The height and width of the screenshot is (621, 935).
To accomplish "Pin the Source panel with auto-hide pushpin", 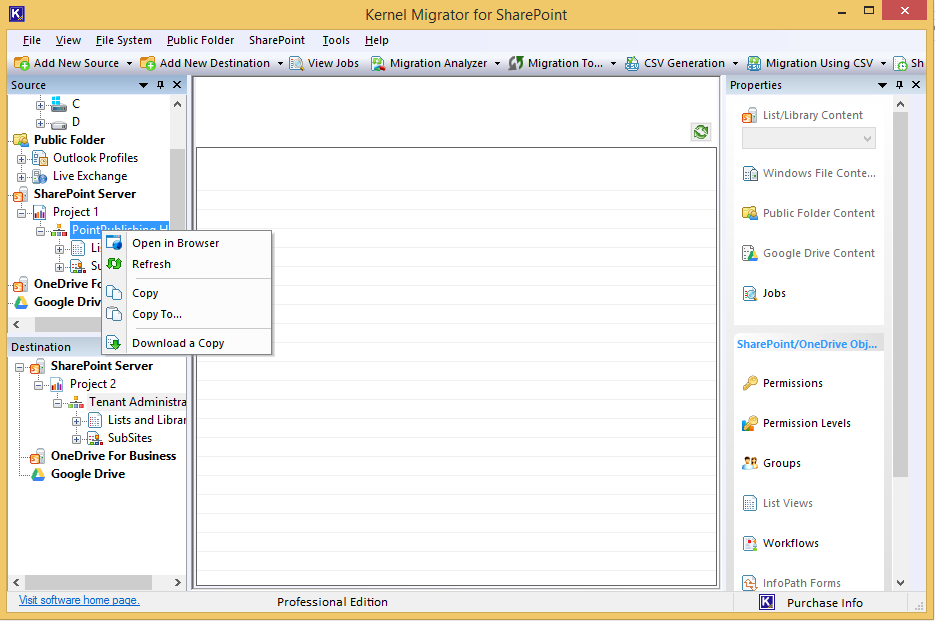I will (x=160, y=85).
